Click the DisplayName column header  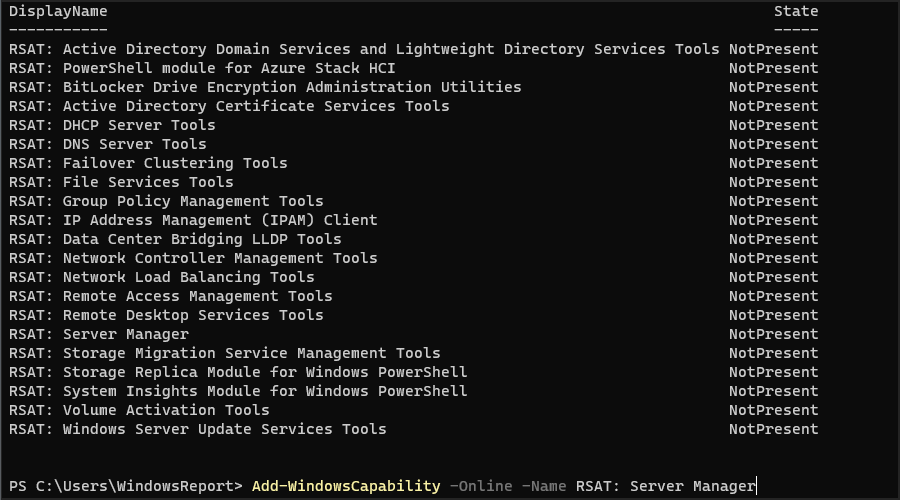click(58, 12)
